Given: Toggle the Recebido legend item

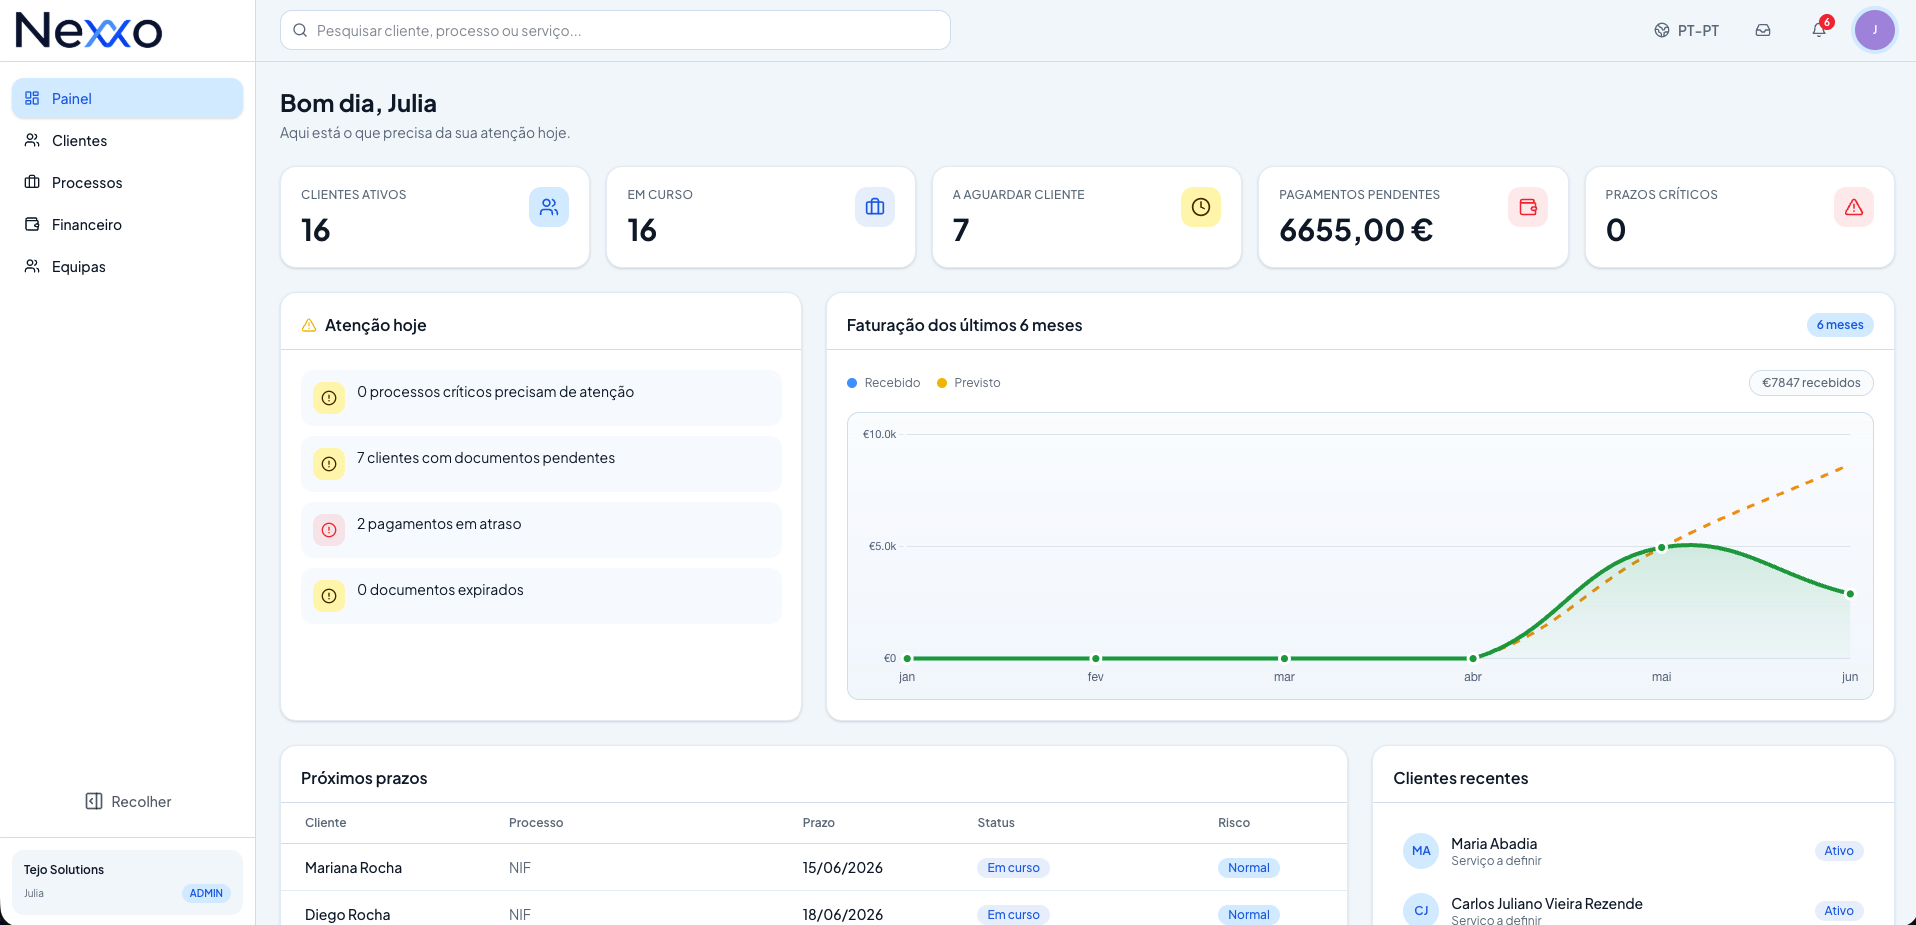Looking at the screenshot, I should 884,383.
